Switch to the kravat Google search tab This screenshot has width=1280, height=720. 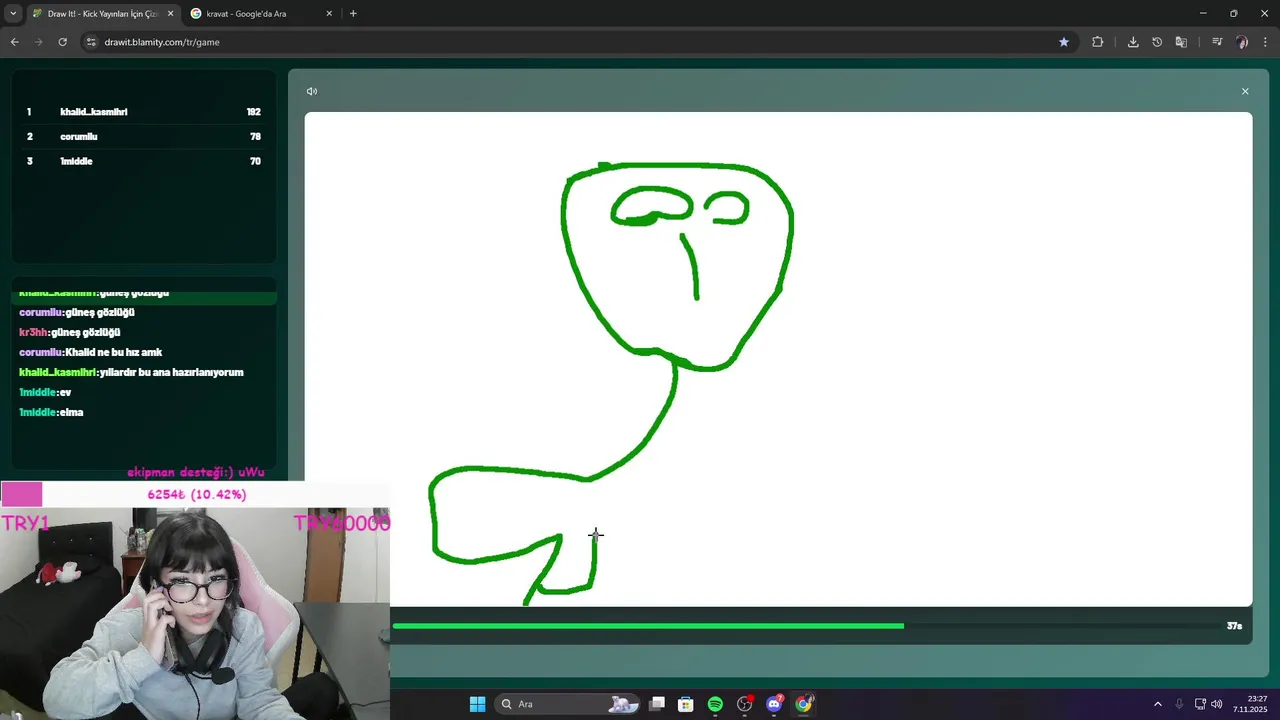[262, 14]
